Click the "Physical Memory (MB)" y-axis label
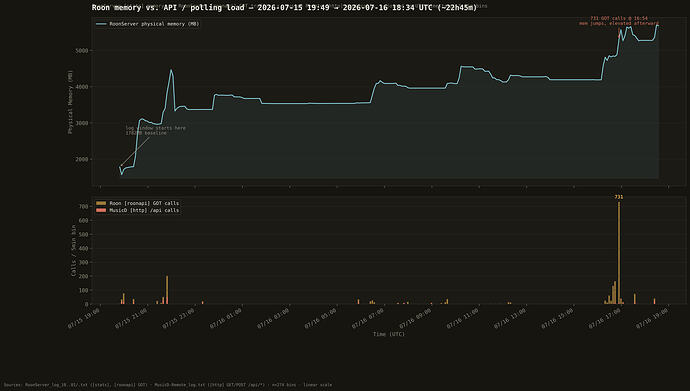The height and width of the screenshot is (391, 690). (70, 102)
